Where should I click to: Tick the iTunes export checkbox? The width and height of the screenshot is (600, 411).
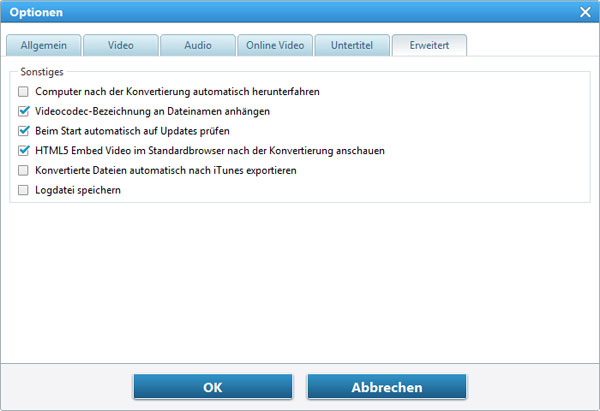tap(24, 170)
